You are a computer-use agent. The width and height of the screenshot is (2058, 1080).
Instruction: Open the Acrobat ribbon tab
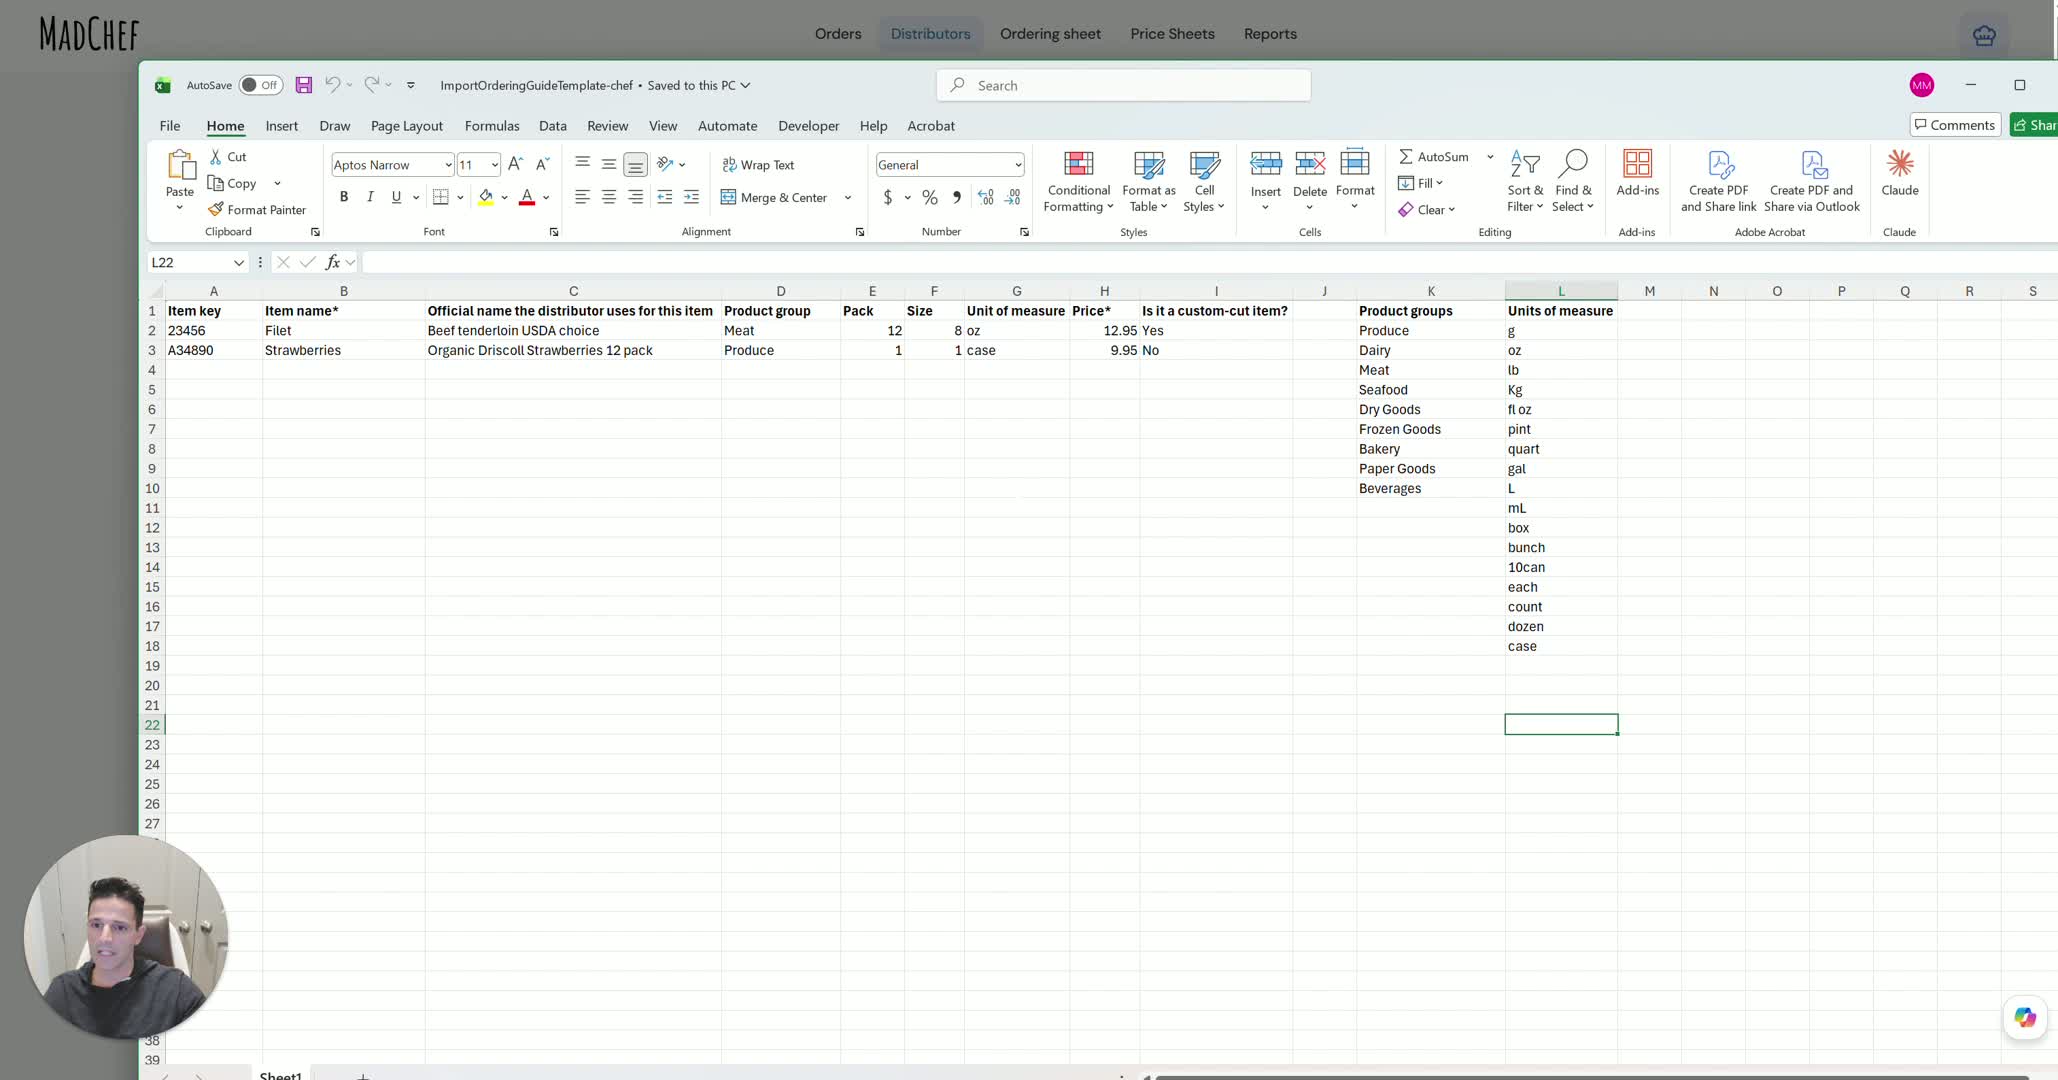point(931,126)
